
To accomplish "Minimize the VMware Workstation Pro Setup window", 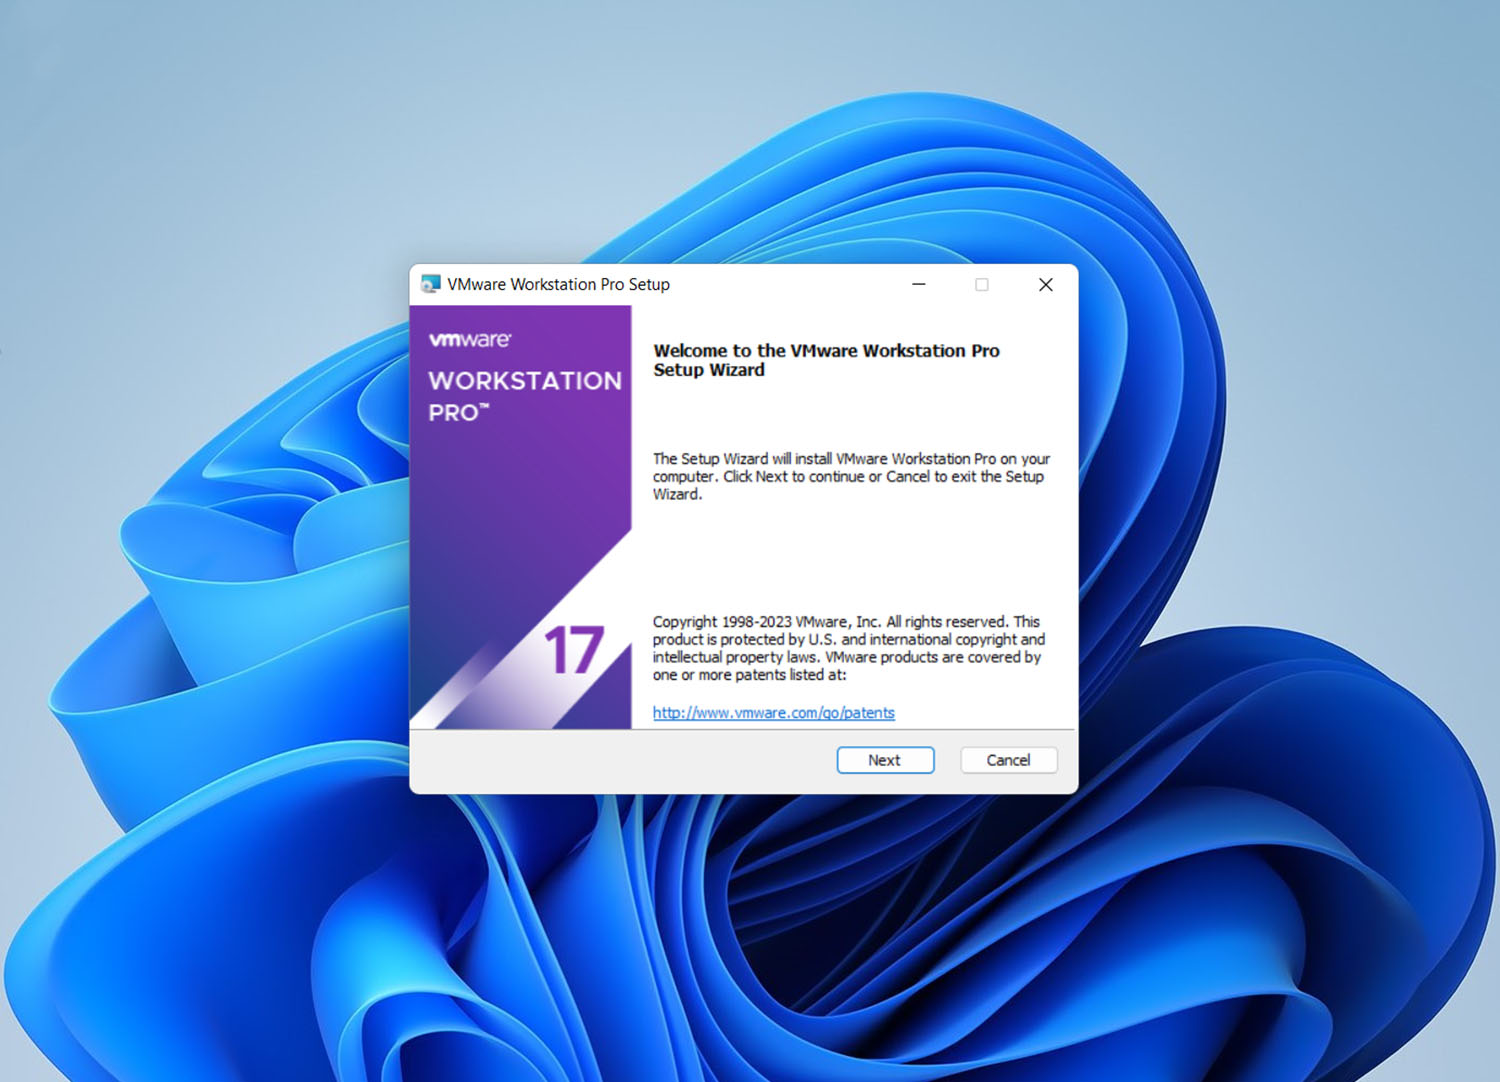I will point(918,284).
